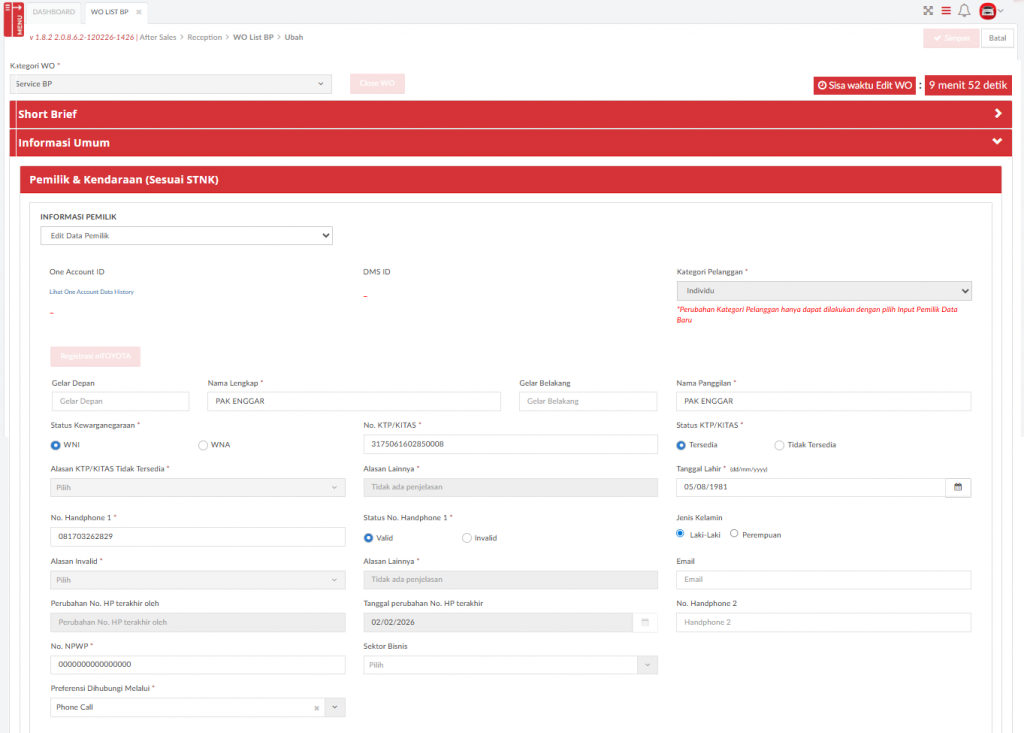The height and width of the screenshot is (733, 1024).
Task: Choose Tidak Tersedia for KTP/KITAS status
Action: (x=780, y=445)
